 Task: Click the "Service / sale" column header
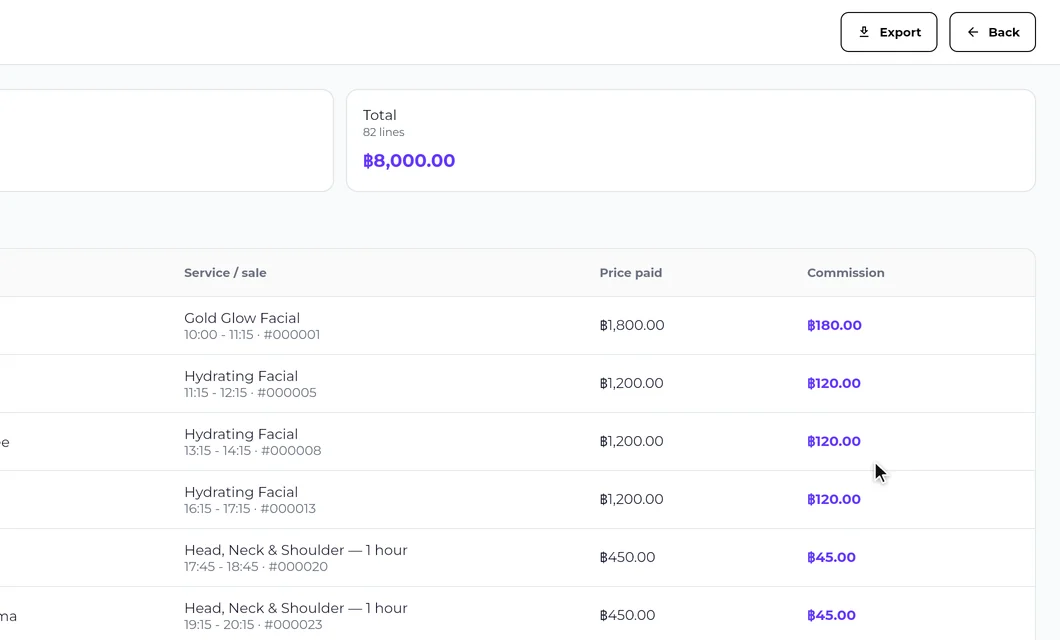click(225, 273)
